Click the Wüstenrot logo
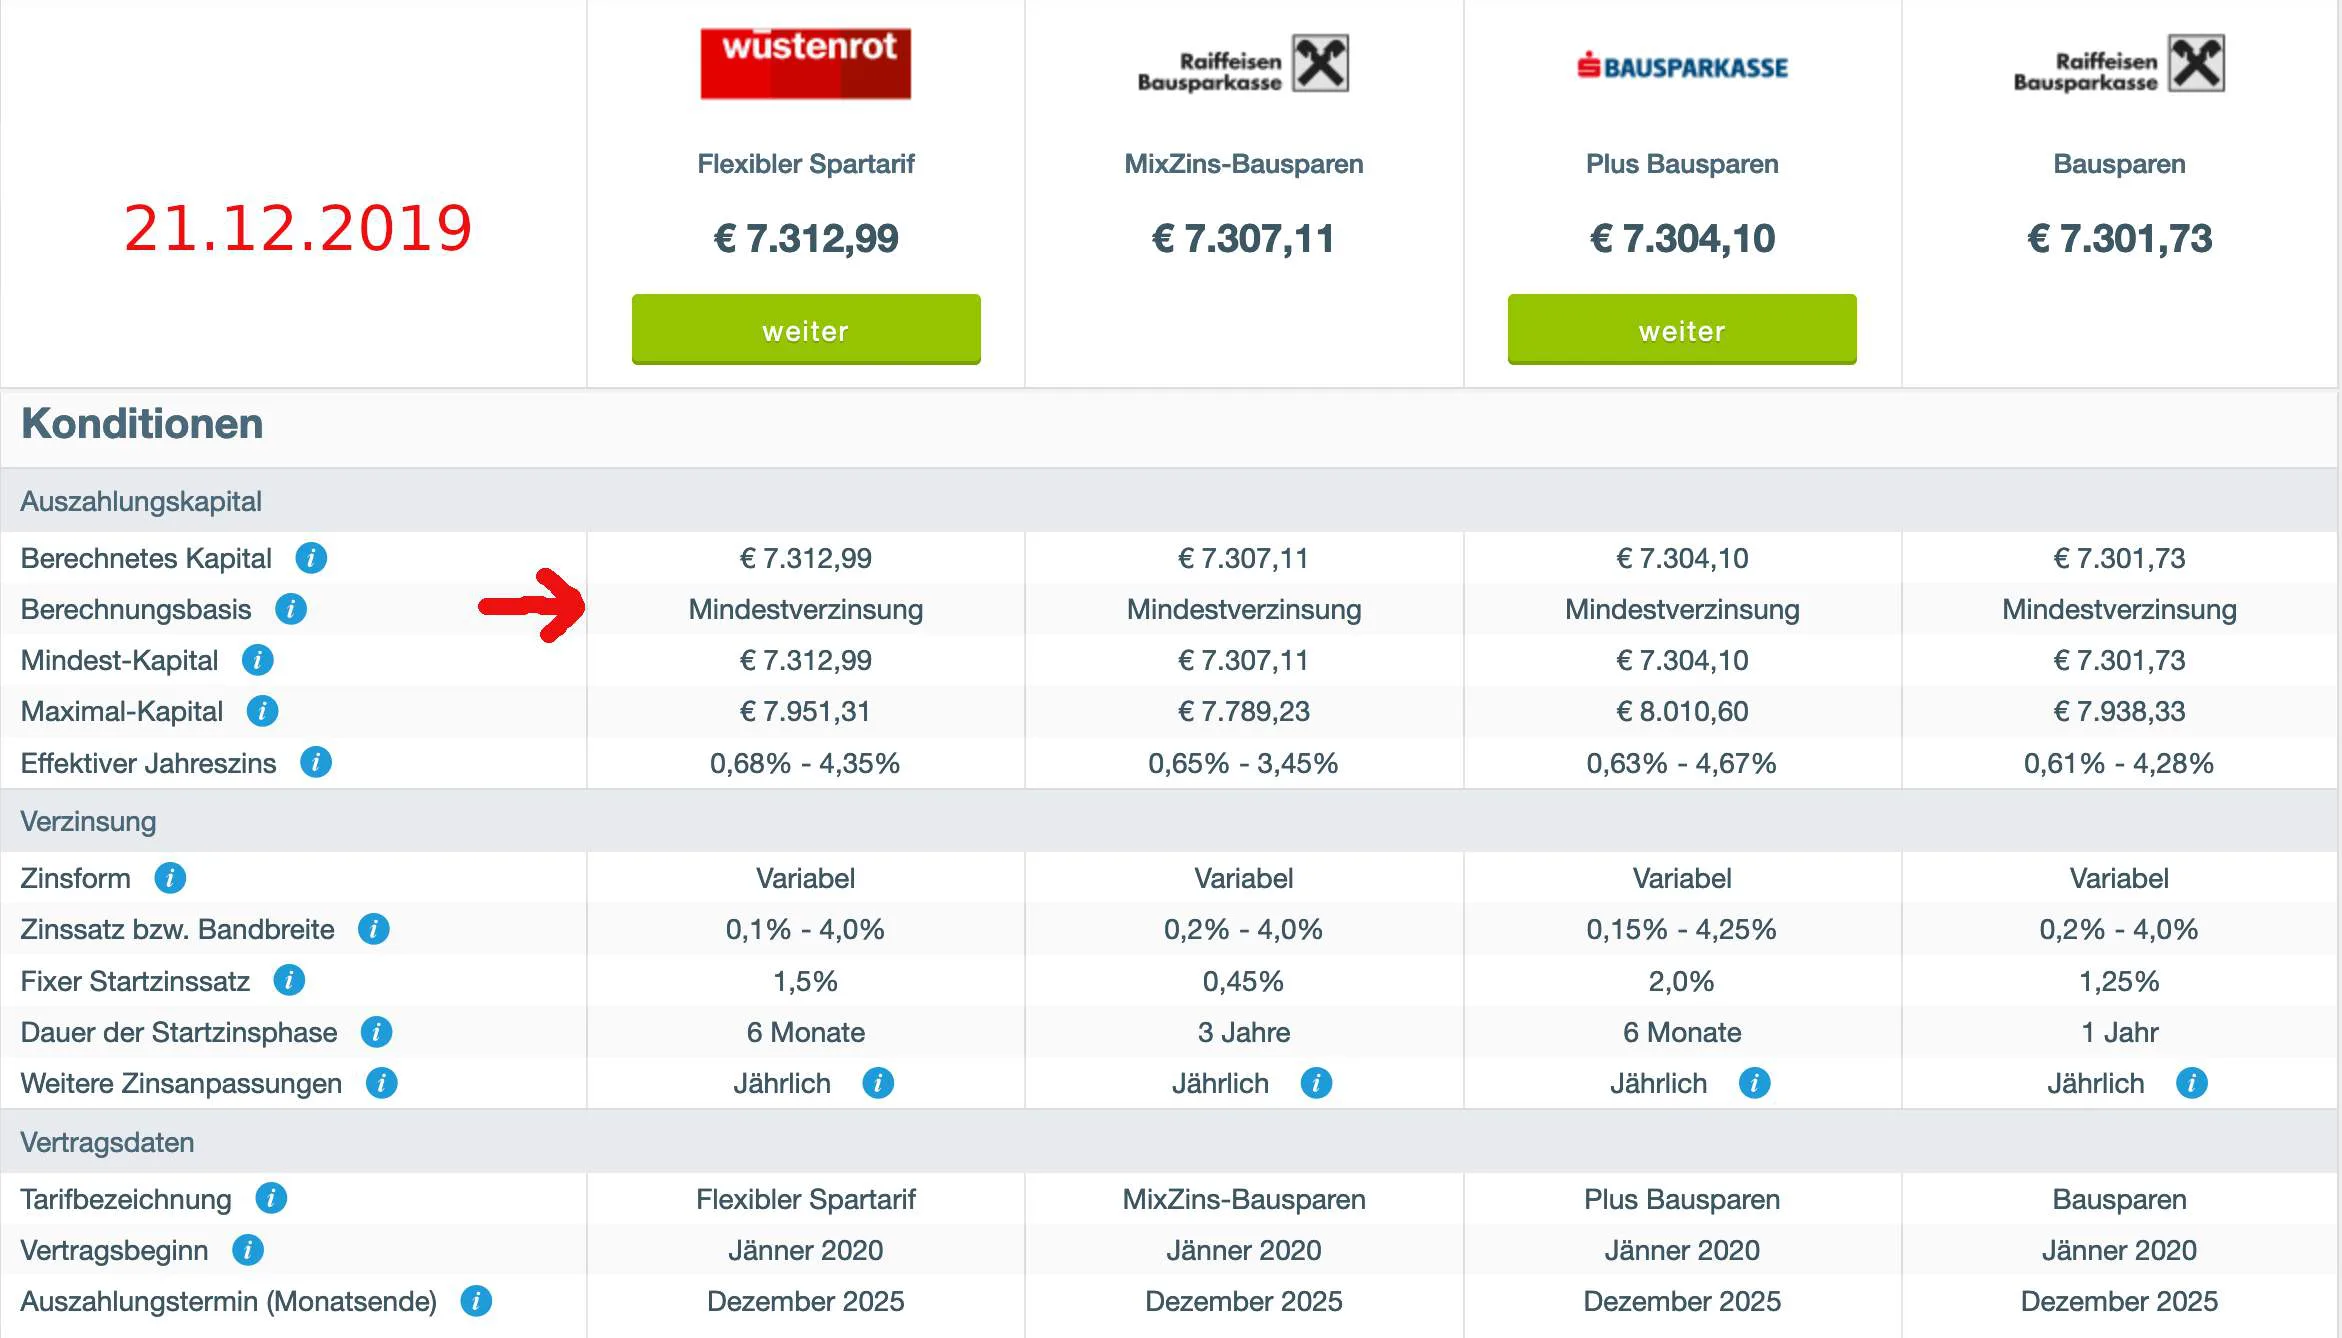Image resolution: width=2342 pixels, height=1338 pixels. coord(806,63)
